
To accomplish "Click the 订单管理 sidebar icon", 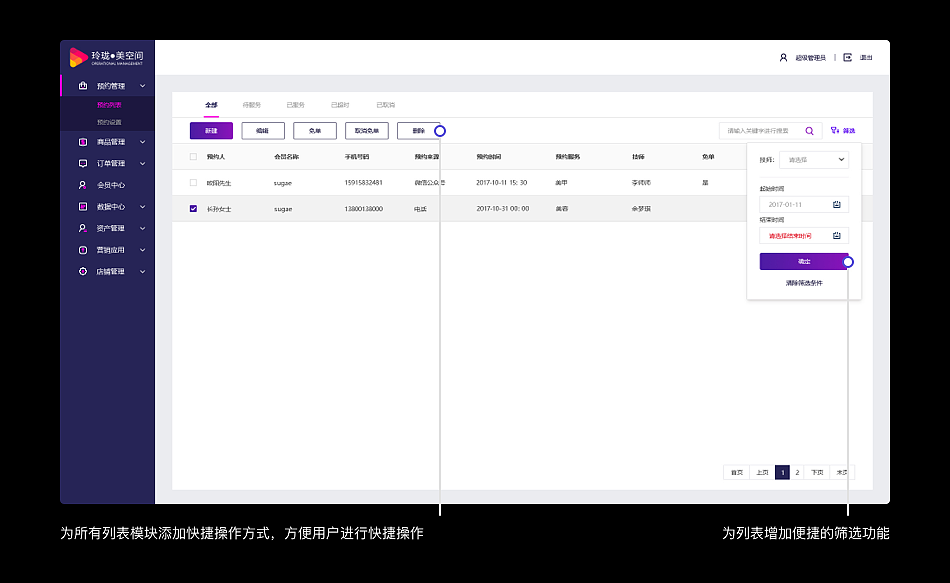I will tap(83, 164).
